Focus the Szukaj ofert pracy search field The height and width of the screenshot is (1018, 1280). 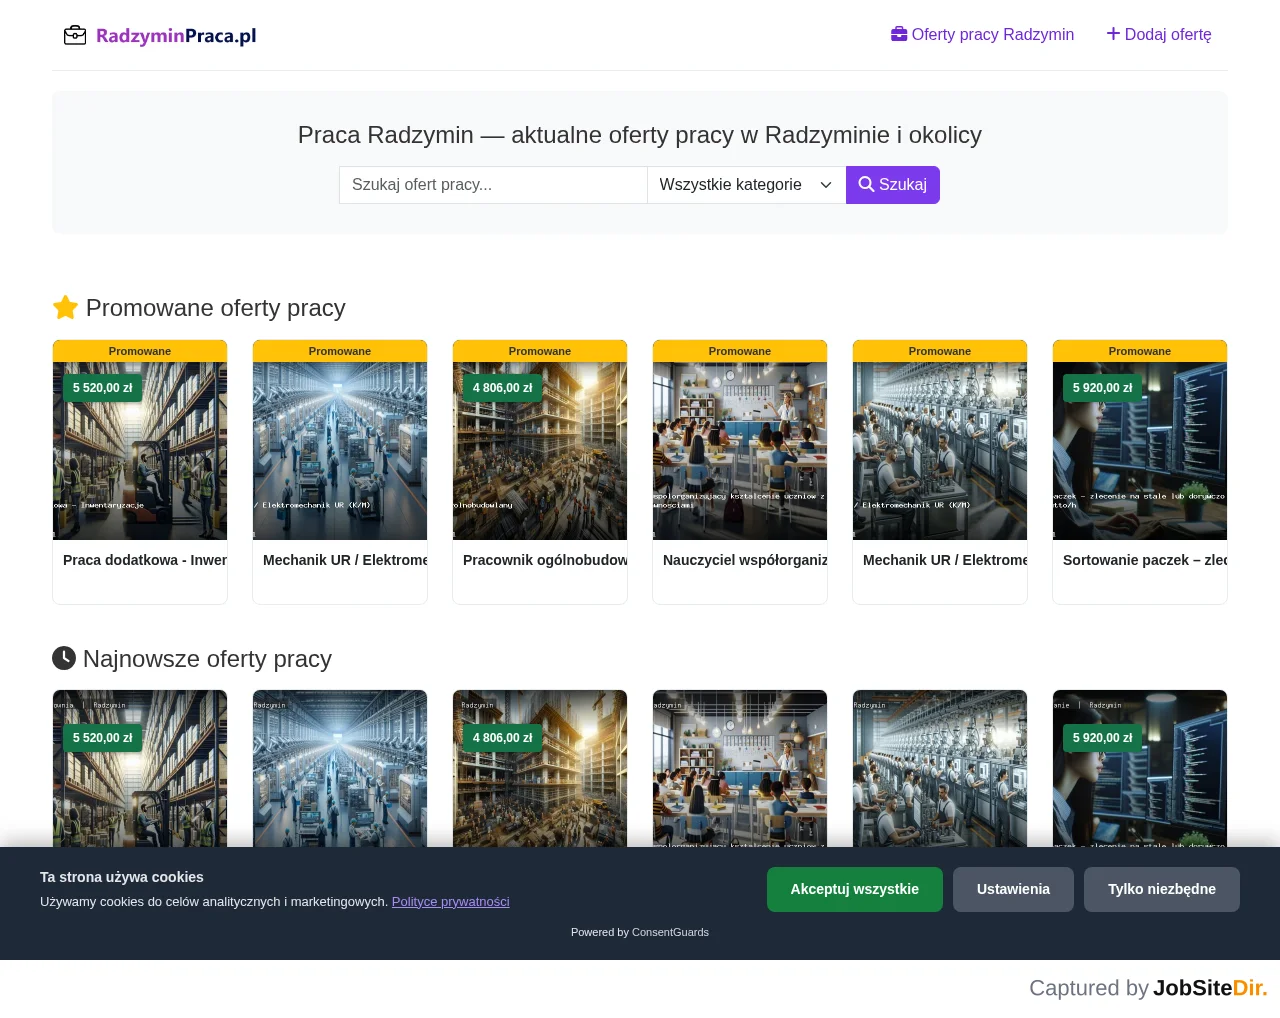pos(493,185)
